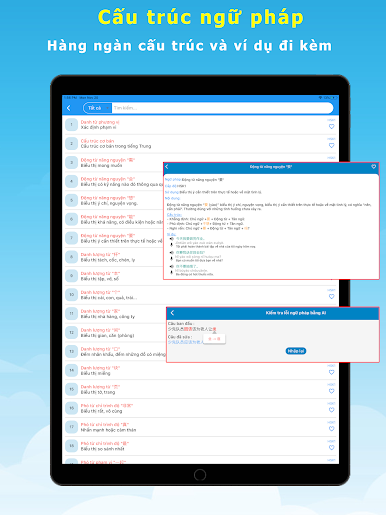
Task: Go back from the grammar detail popup
Action: coord(167,167)
